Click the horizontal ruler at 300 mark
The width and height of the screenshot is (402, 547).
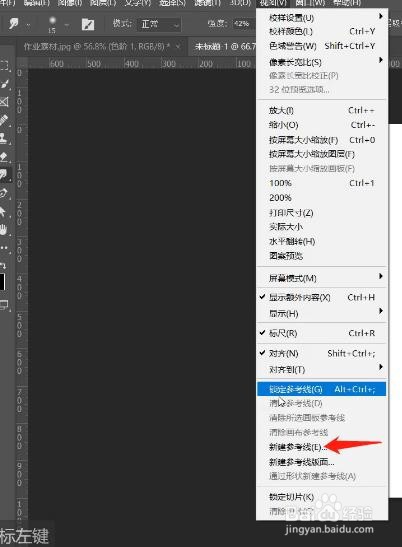pos(169,63)
